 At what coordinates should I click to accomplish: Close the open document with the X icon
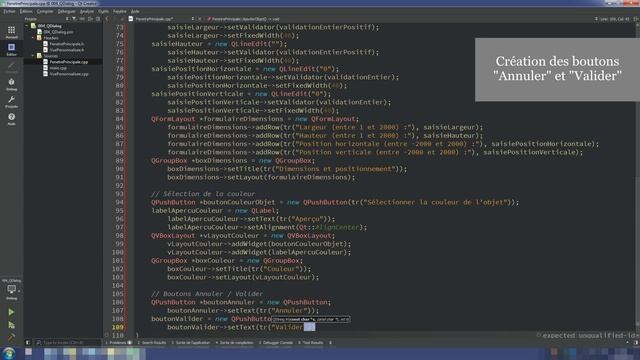pos(200,19)
